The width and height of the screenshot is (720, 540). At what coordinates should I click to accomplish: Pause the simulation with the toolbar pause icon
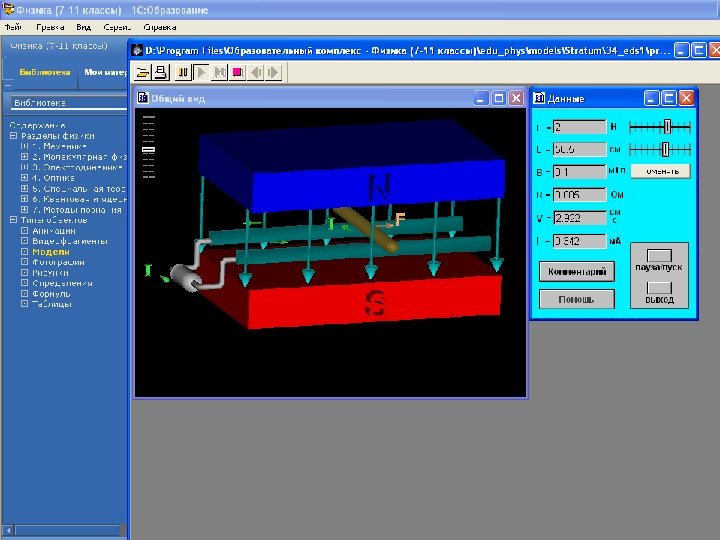(x=183, y=73)
